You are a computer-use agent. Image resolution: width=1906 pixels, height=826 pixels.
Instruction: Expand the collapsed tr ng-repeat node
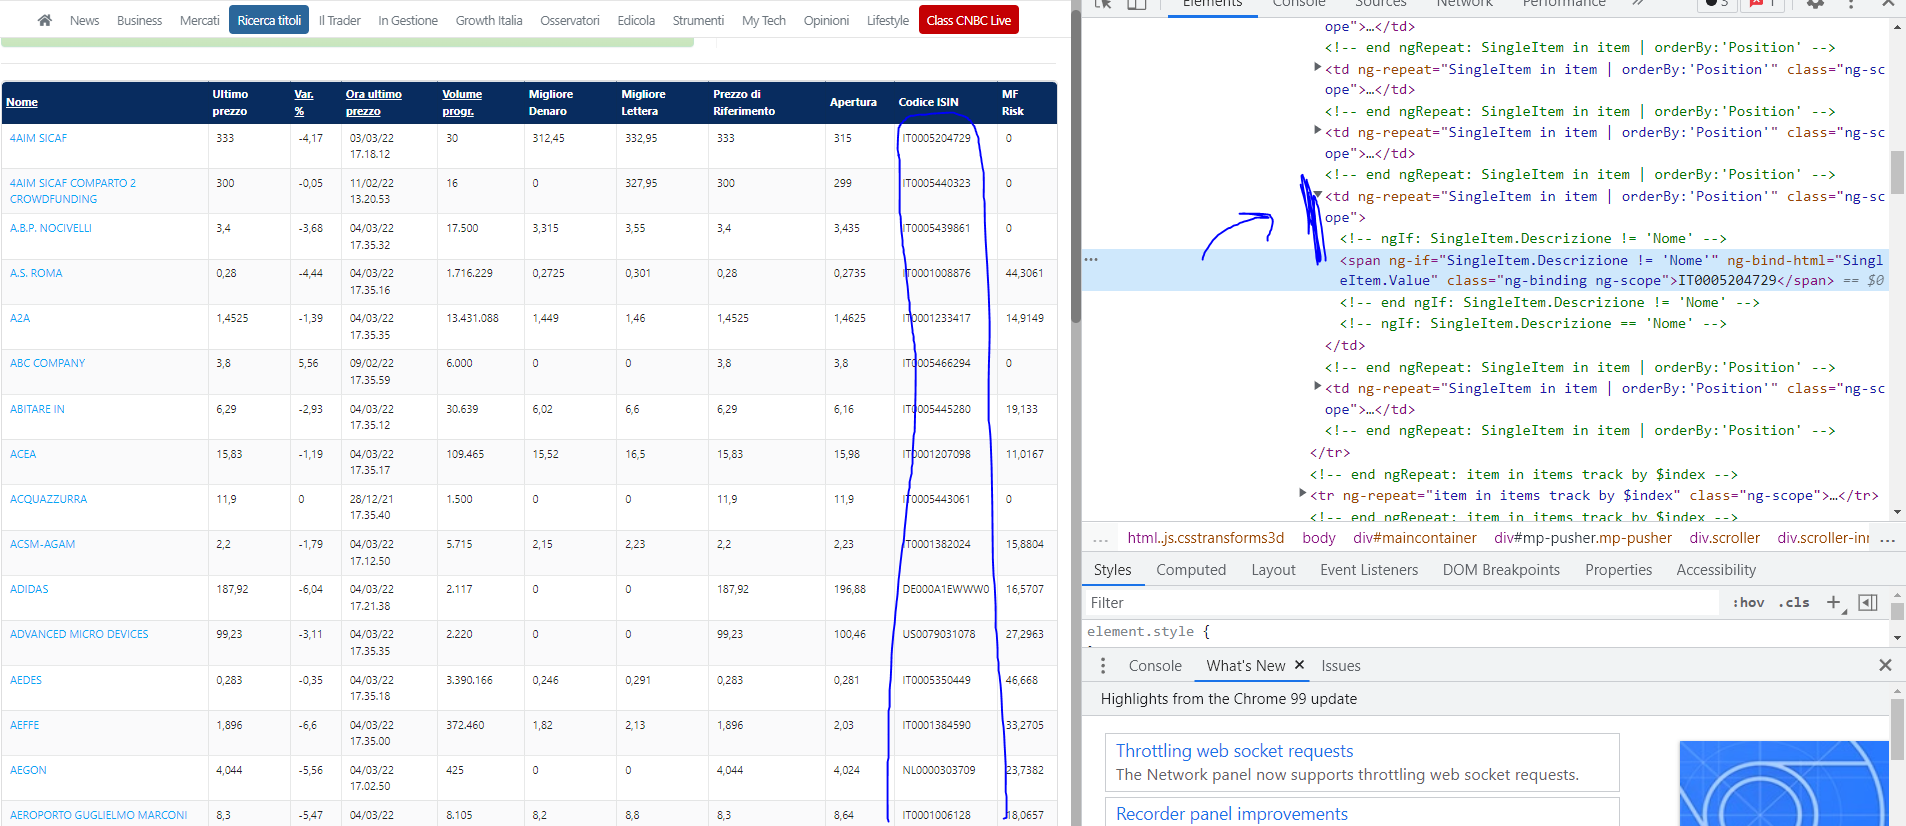(x=1302, y=493)
